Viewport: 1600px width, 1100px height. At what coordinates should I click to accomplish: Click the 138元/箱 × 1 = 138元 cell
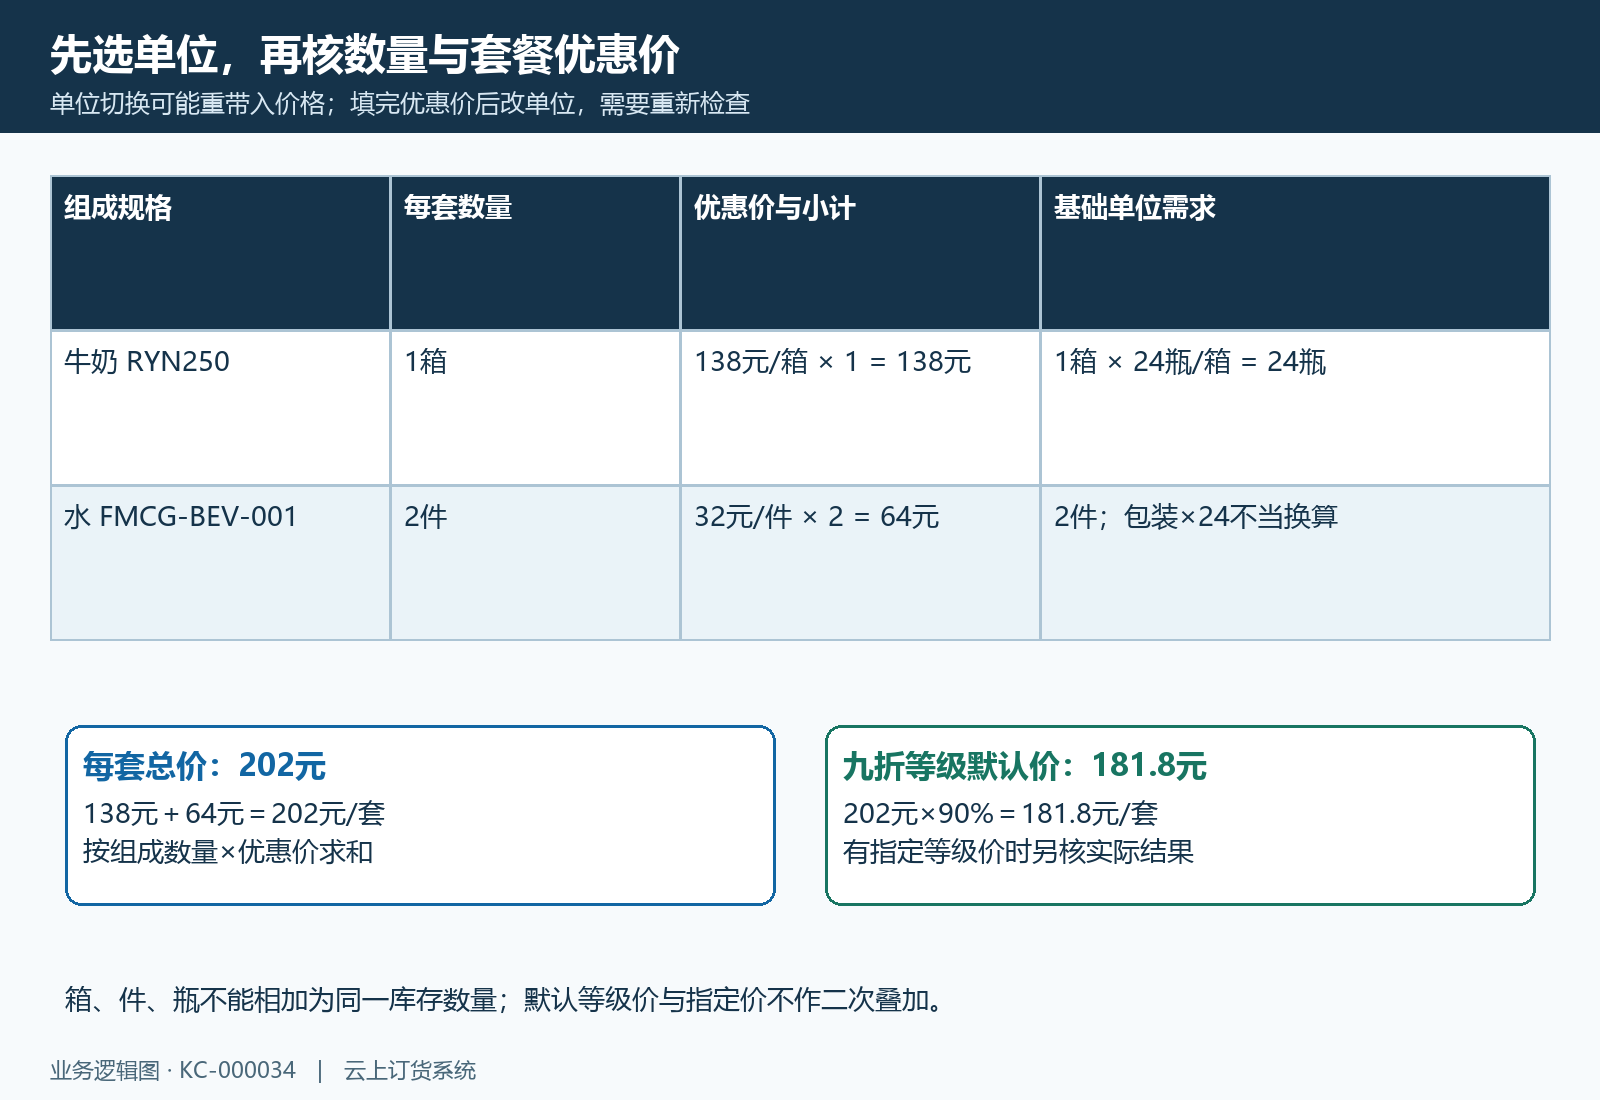860,408
